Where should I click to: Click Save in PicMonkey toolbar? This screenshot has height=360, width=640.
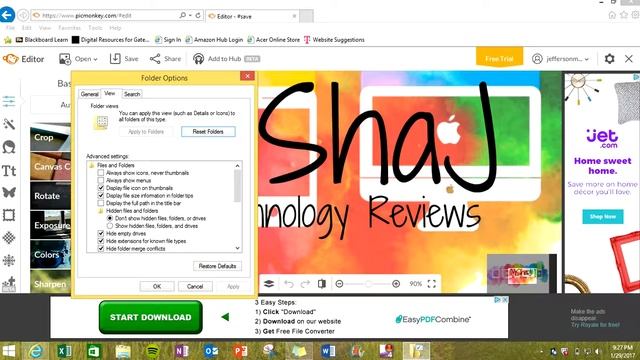pyautogui.click(x=124, y=59)
